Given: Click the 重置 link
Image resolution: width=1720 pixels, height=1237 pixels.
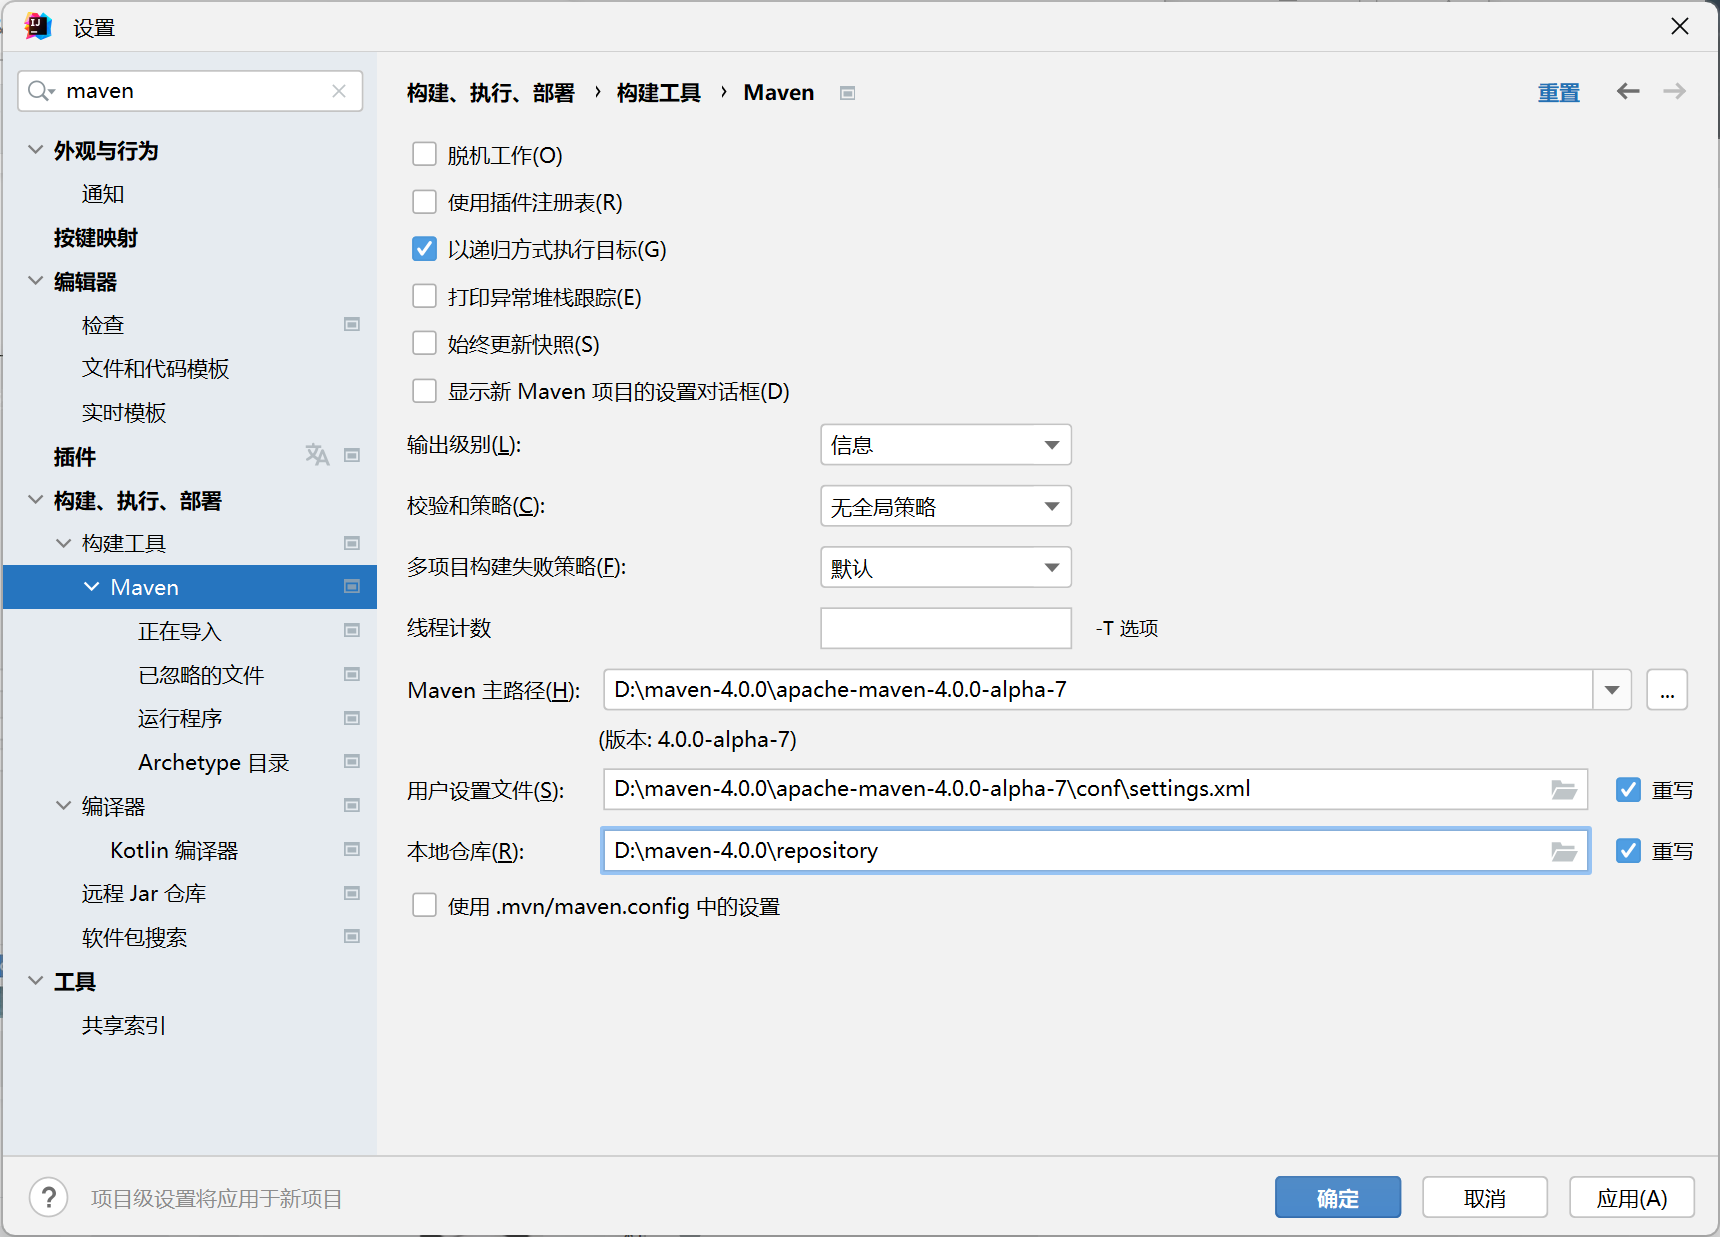Looking at the screenshot, I should click(x=1559, y=91).
